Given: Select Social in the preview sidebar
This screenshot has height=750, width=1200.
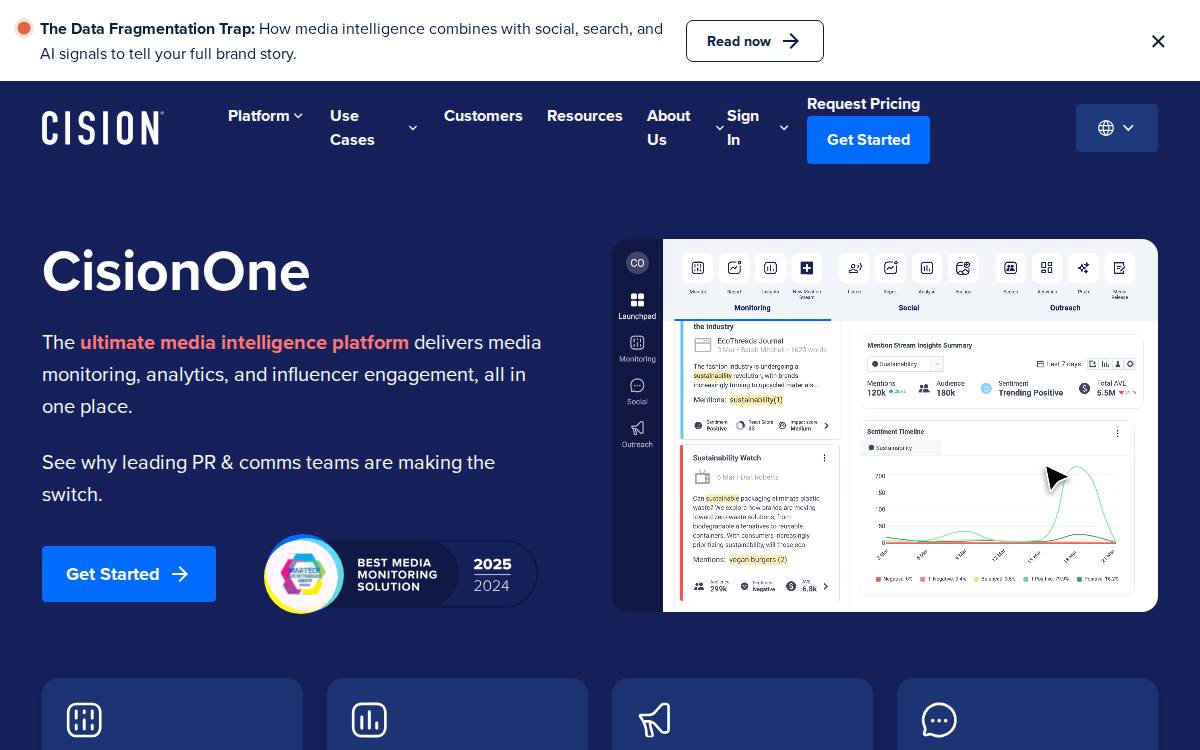Looking at the screenshot, I should [x=637, y=392].
